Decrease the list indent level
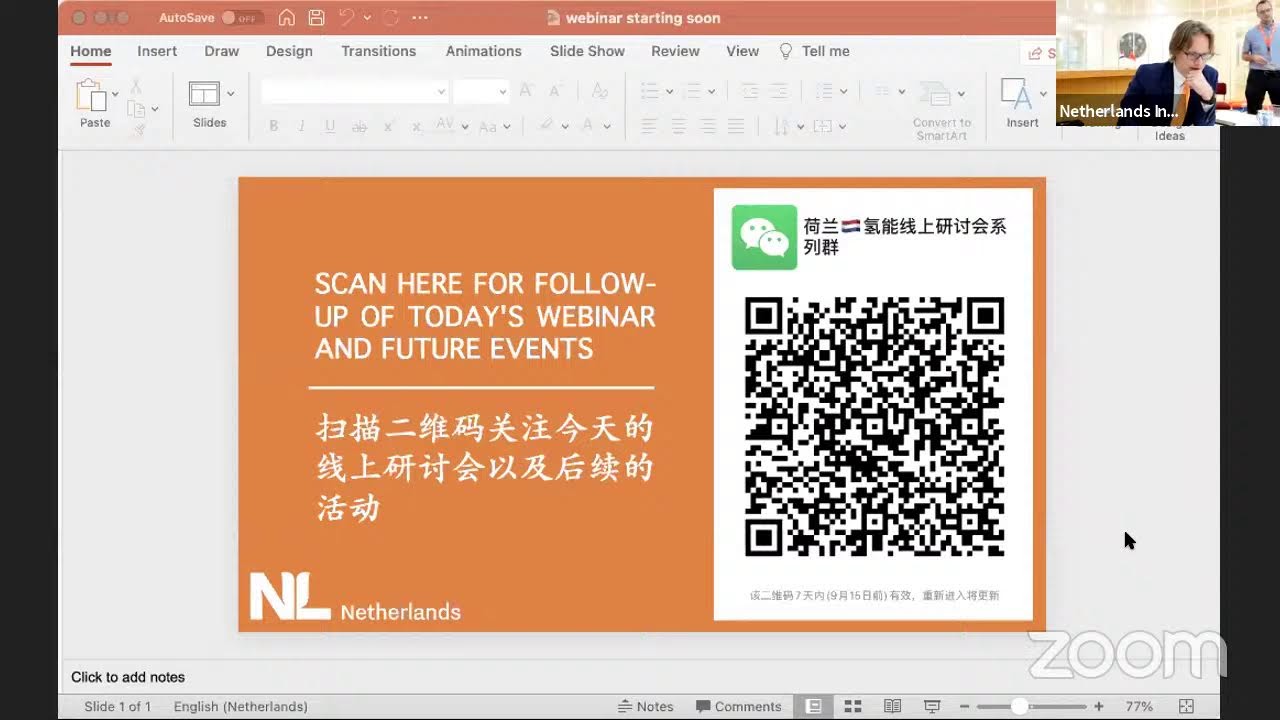 749,92
